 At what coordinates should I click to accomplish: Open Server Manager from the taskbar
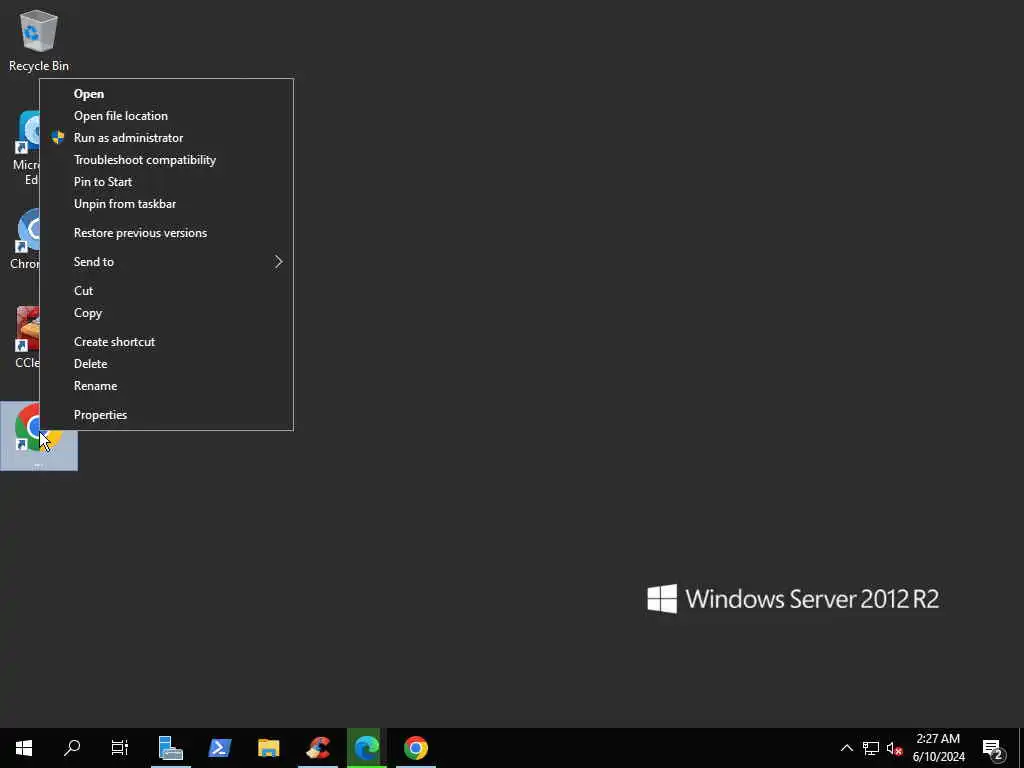point(171,748)
